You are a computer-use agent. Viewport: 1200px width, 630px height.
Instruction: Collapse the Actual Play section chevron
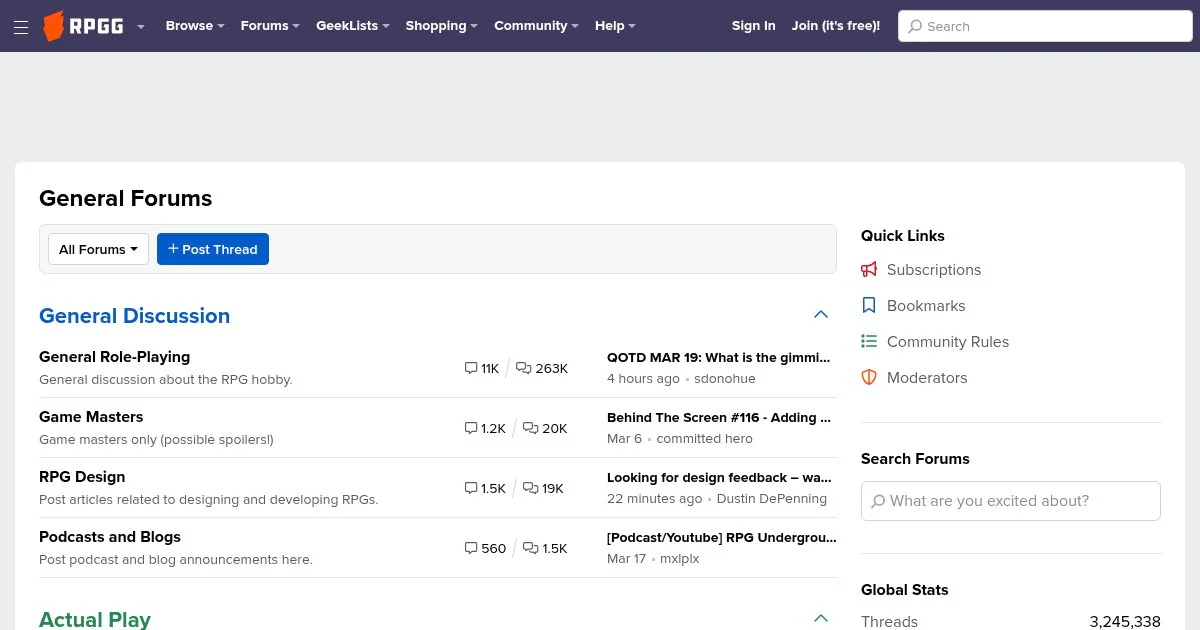(821, 619)
